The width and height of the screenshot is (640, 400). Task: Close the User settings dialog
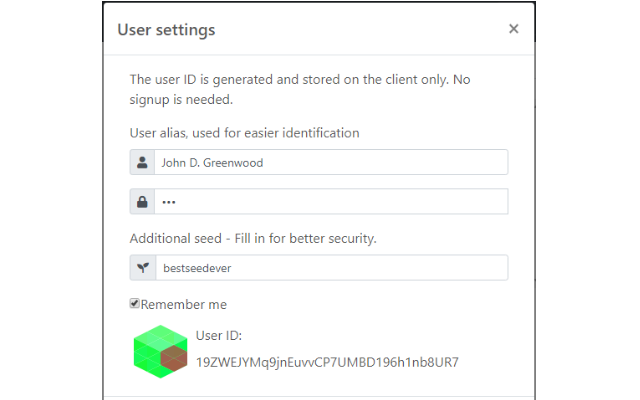click(513, 29)
